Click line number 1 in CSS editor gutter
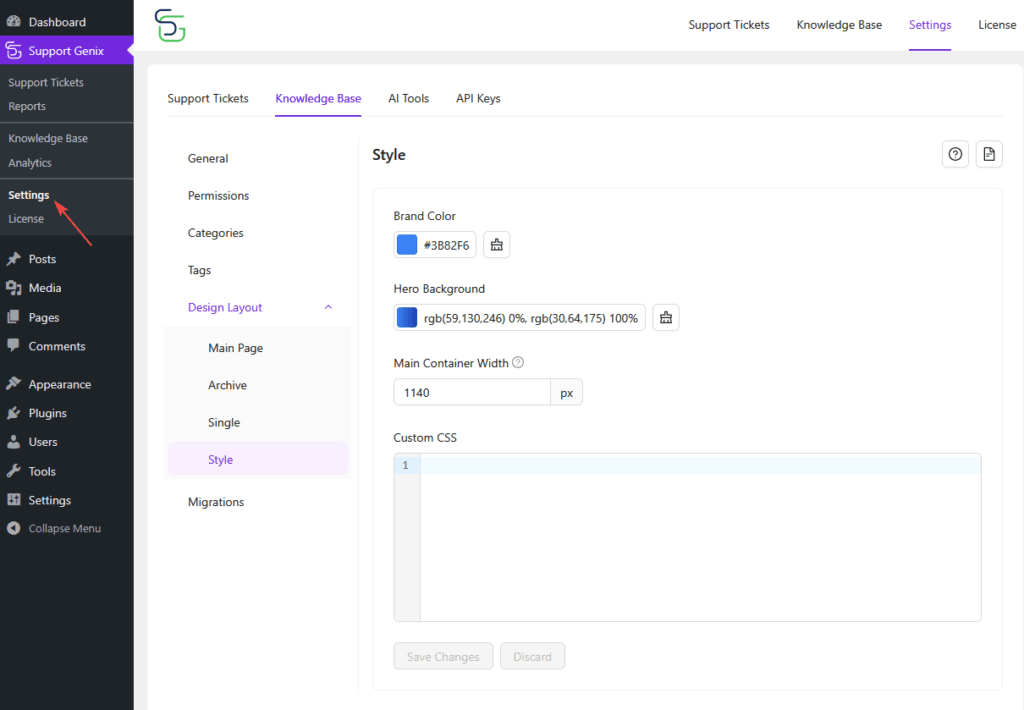Screen dimensions: 1024x710 (405, 465)
